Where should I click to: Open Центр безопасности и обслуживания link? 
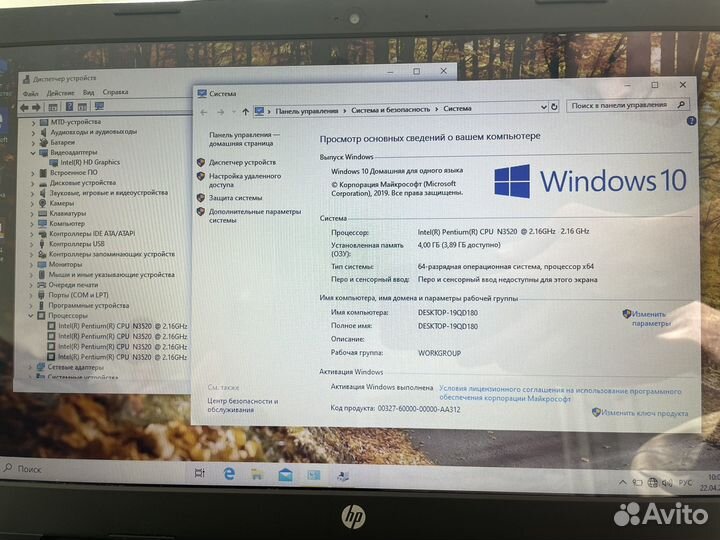pos(242,405)
